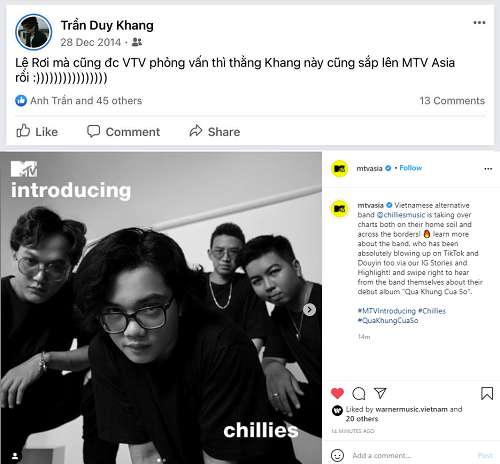Open the Instagram post three-dot options menu
The height and width of the screenshot is (464, 500).
pyautogui.click(x=488, y=169)
